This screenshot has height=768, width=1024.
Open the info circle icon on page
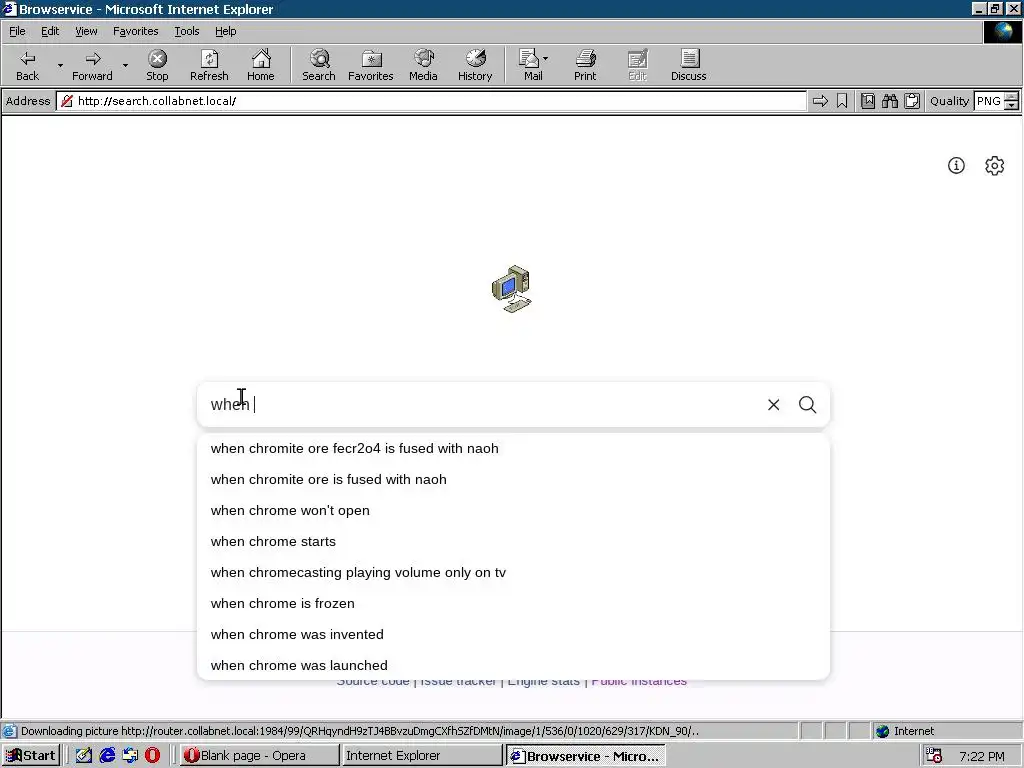point(956,165)
